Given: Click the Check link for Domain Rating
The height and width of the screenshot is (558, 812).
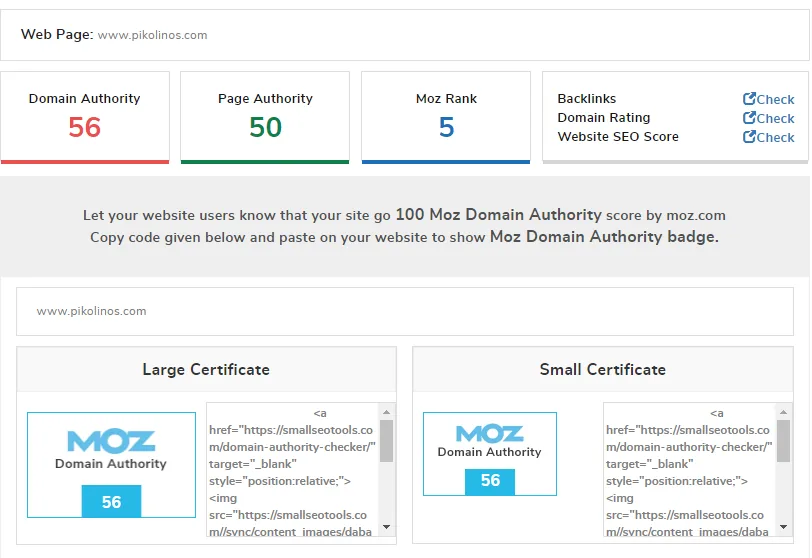Looking at the screenshot, I should tap(768, 118).
